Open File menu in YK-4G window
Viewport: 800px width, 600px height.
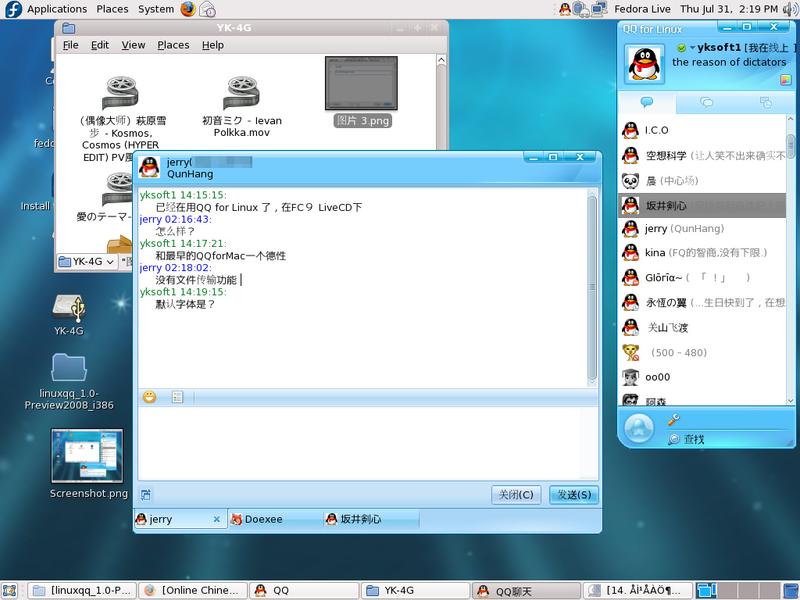point(70,45)
